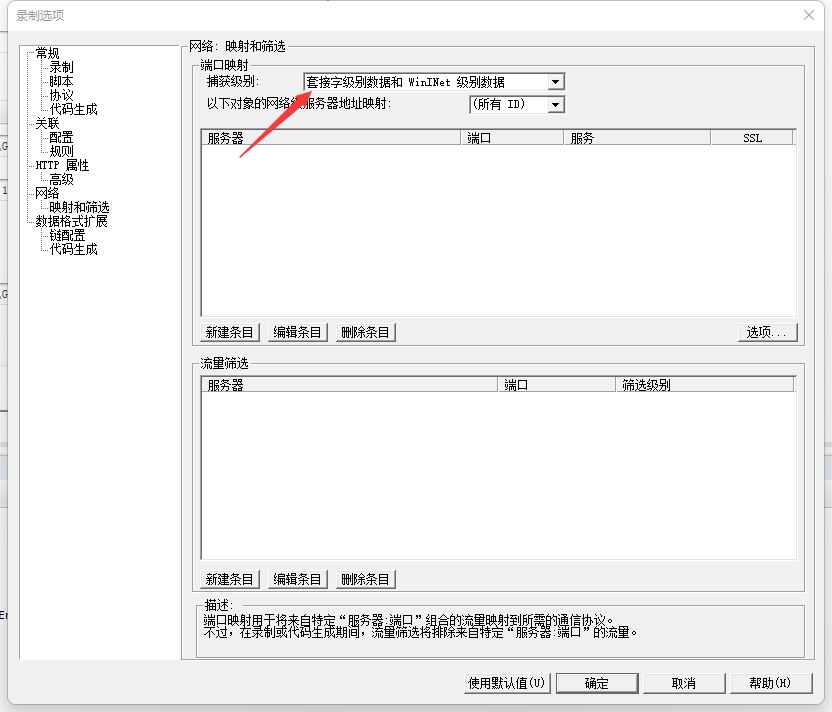
Task: Confirm settings with the 确定 button
Action: [x=597, y=682]
